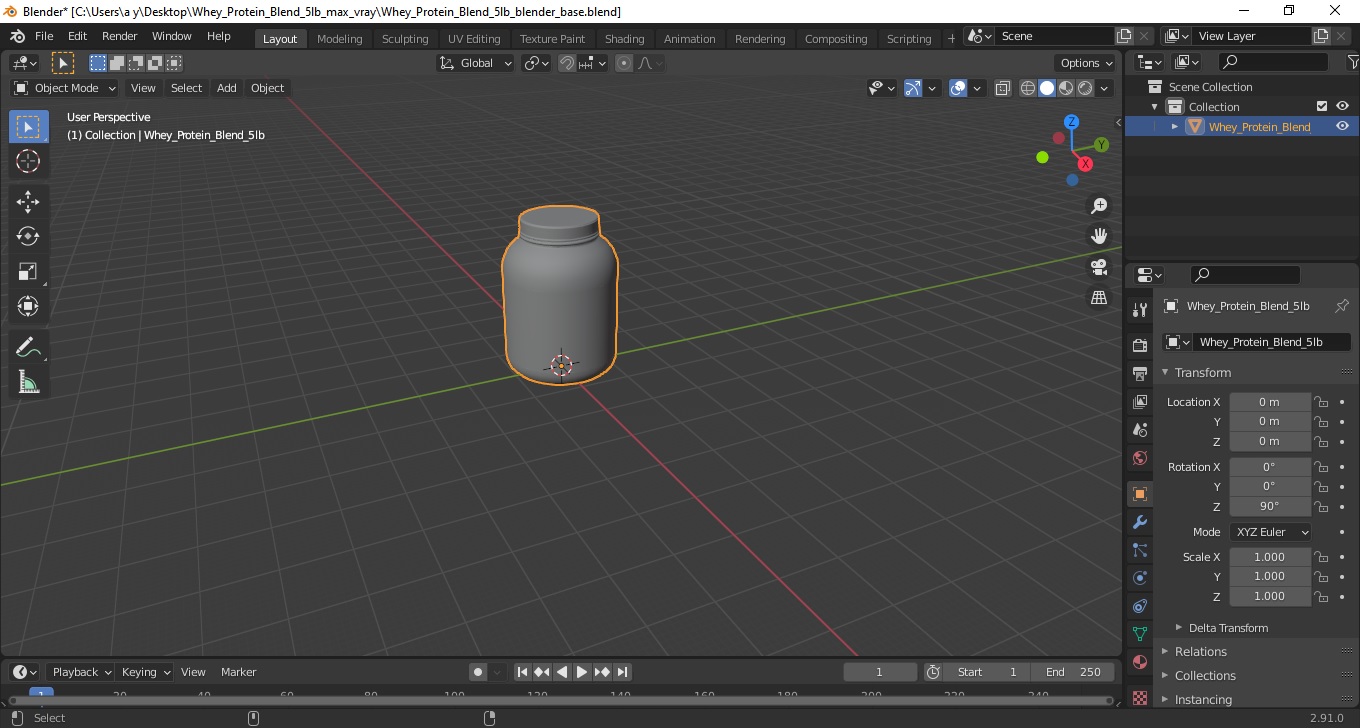The width and height of the screenshot is (1360, 728).
Task: Click the Marker menu in timeline
Action: [238, 672]
